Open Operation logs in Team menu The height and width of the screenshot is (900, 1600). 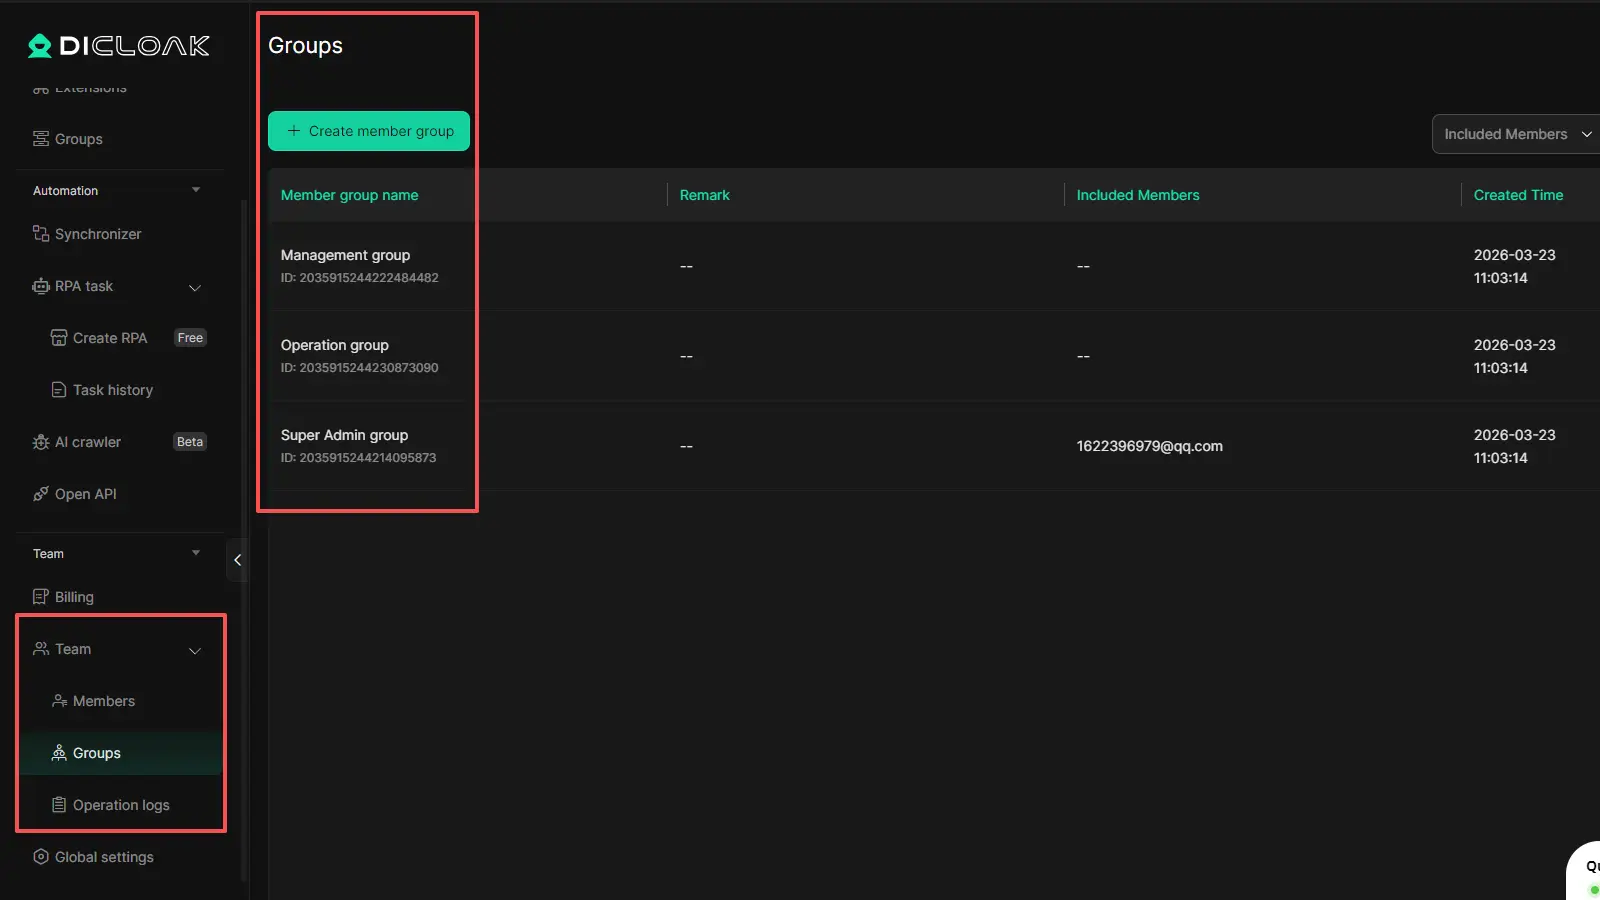(120, 805)
